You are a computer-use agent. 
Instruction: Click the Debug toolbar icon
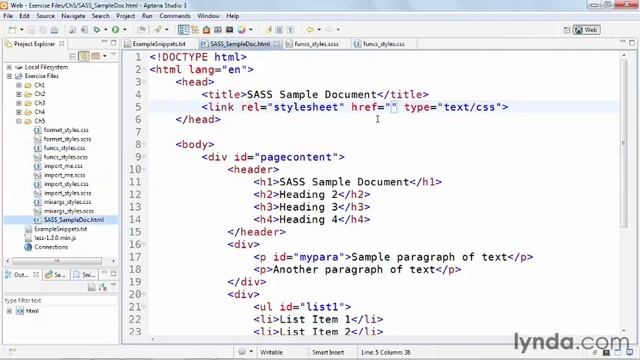(x=97, y=30)
